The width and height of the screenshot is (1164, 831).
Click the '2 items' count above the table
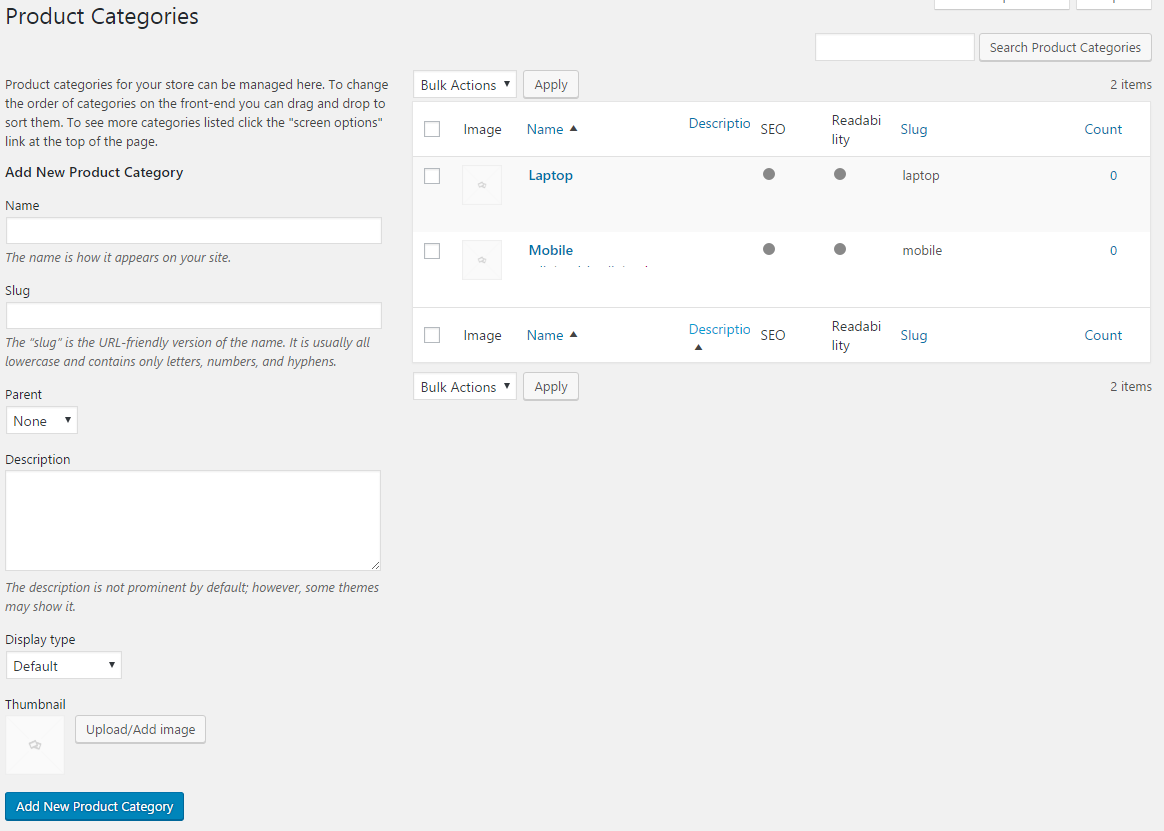tap(1131, 85)
